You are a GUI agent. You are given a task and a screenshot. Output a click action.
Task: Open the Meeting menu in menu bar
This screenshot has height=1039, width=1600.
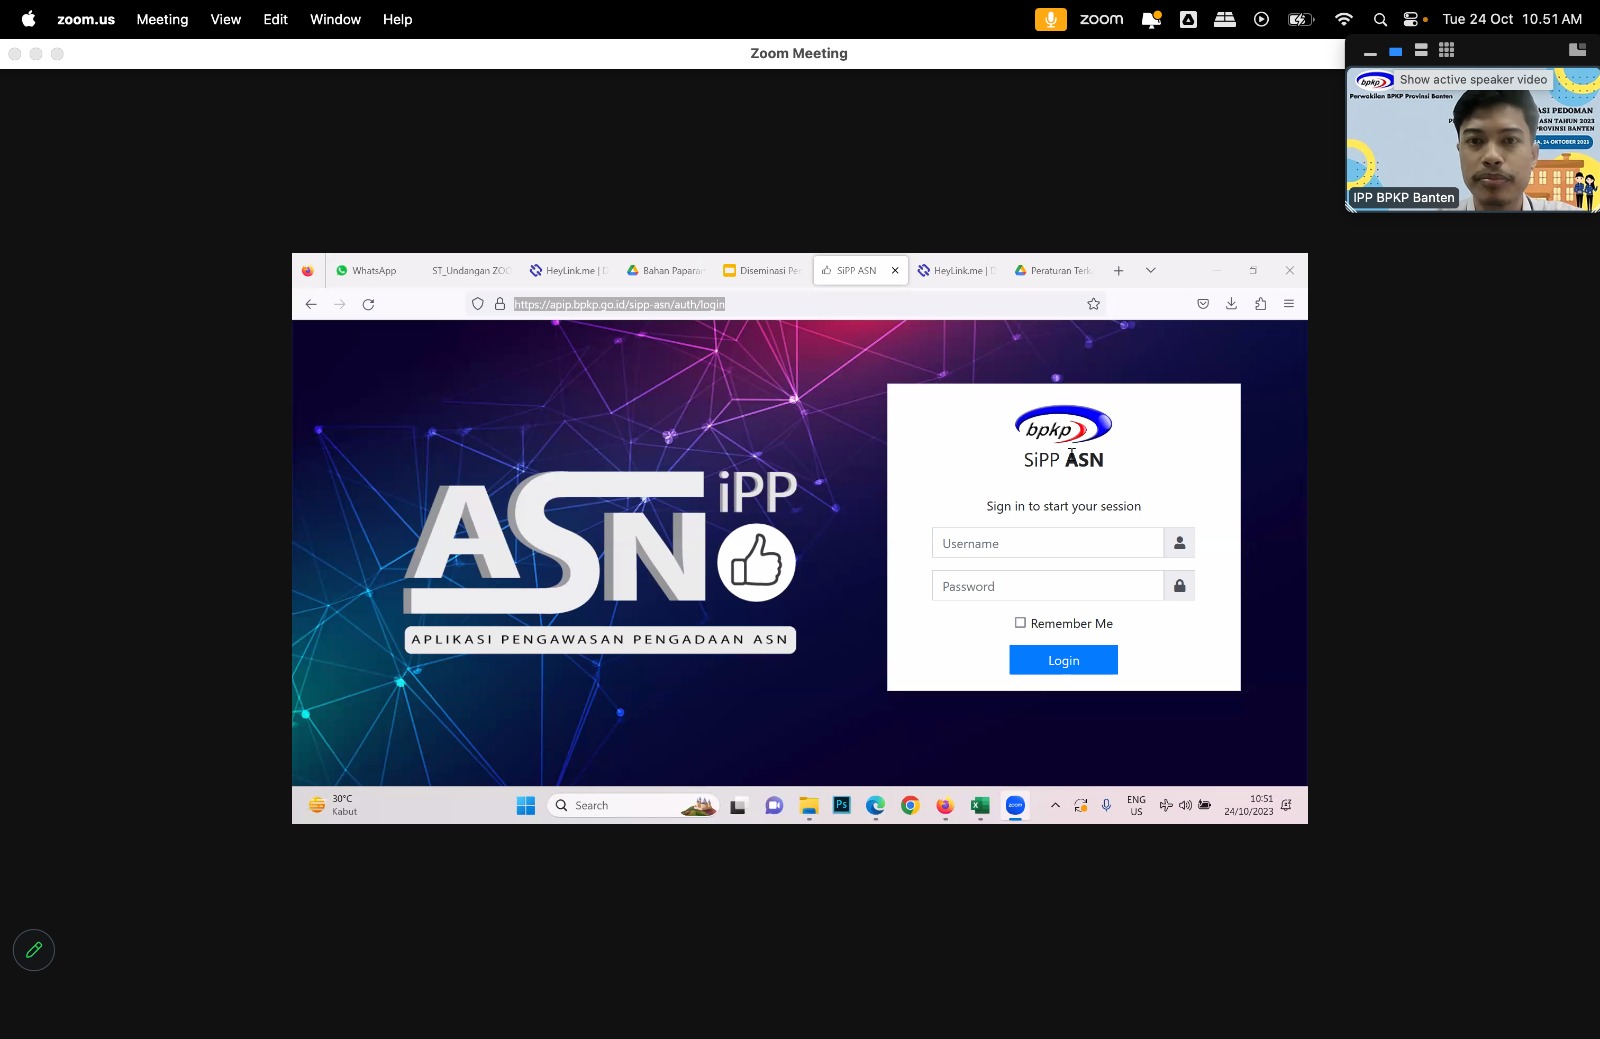[162, 19]
